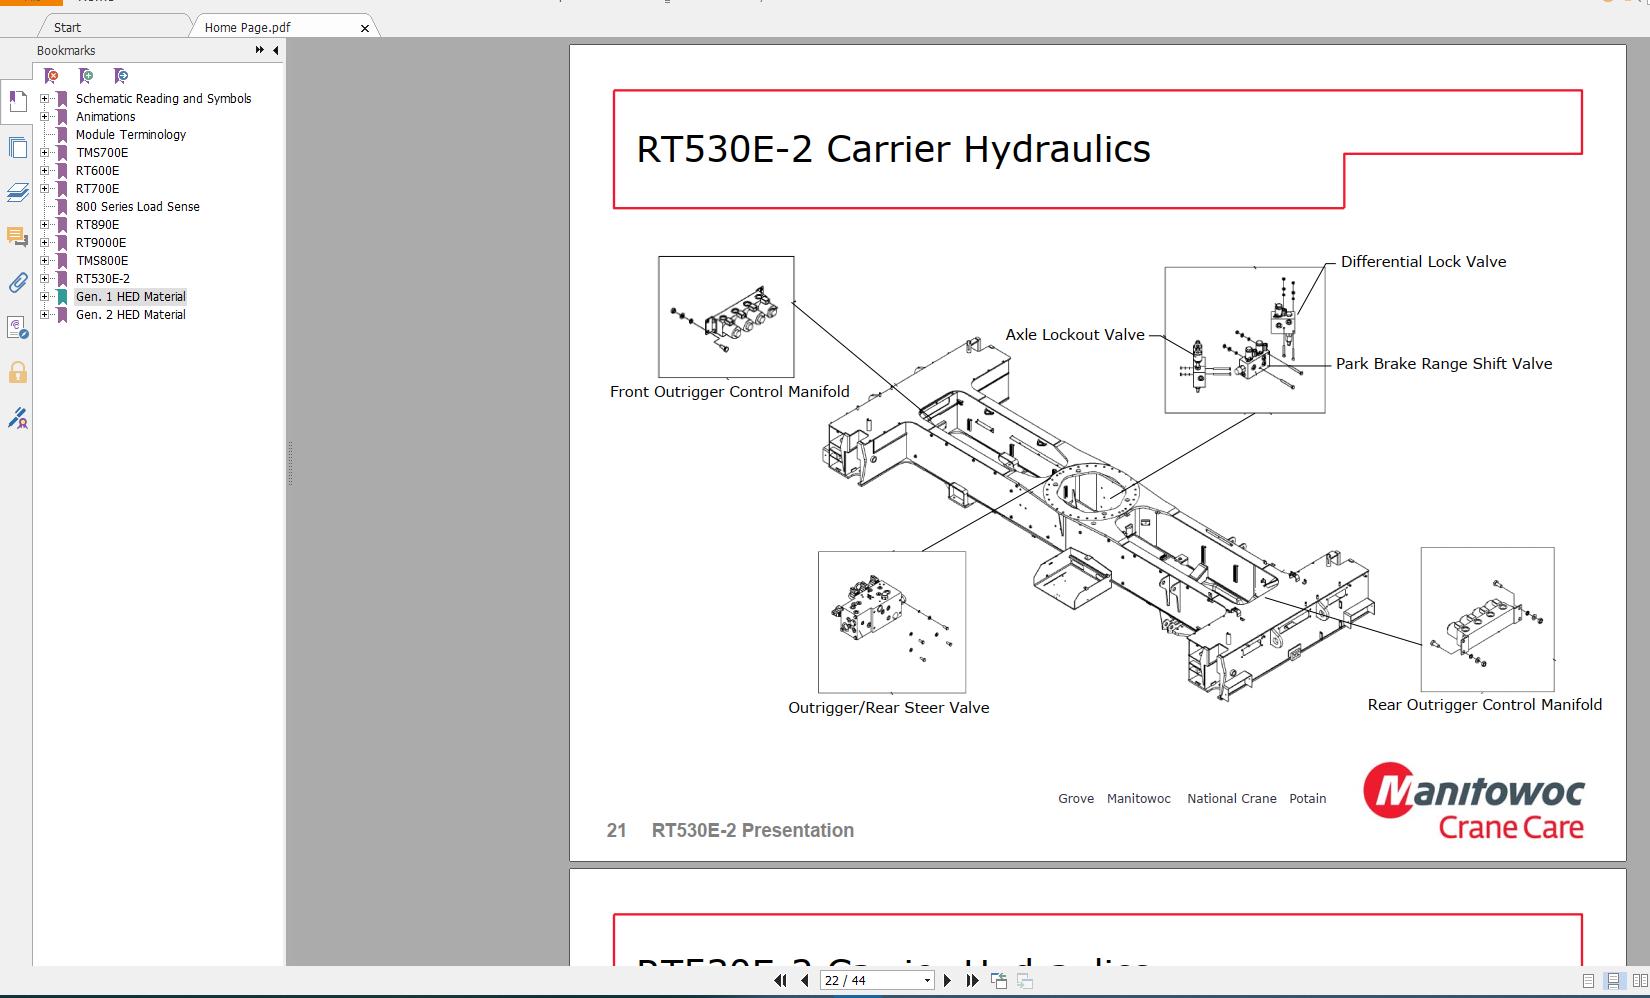Viewport: 1650px width, 998px height.
Task: Open the Page Thumbnails panel
Action: 18,147
